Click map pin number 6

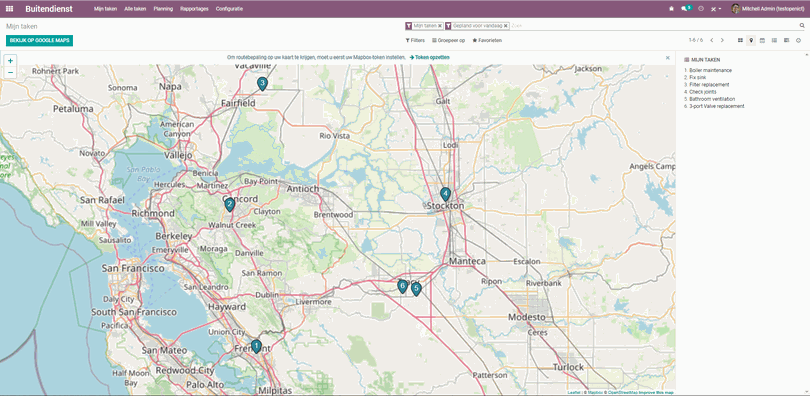[402, 286]
